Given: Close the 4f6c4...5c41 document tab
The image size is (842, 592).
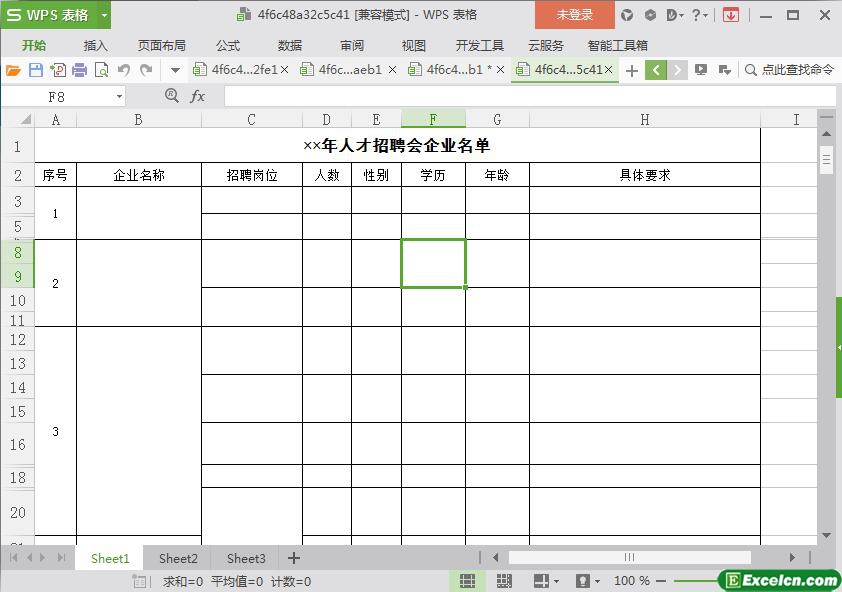Looking at the screenshot, I should [x=608, y=70].
